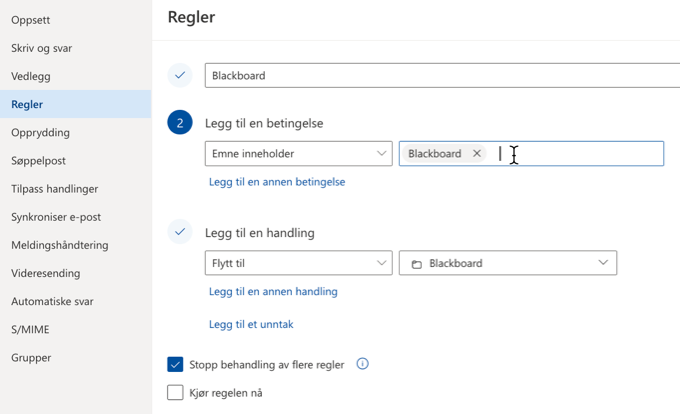
Task: Click the Blackboard keyword chip text
Action: point(435,153)
